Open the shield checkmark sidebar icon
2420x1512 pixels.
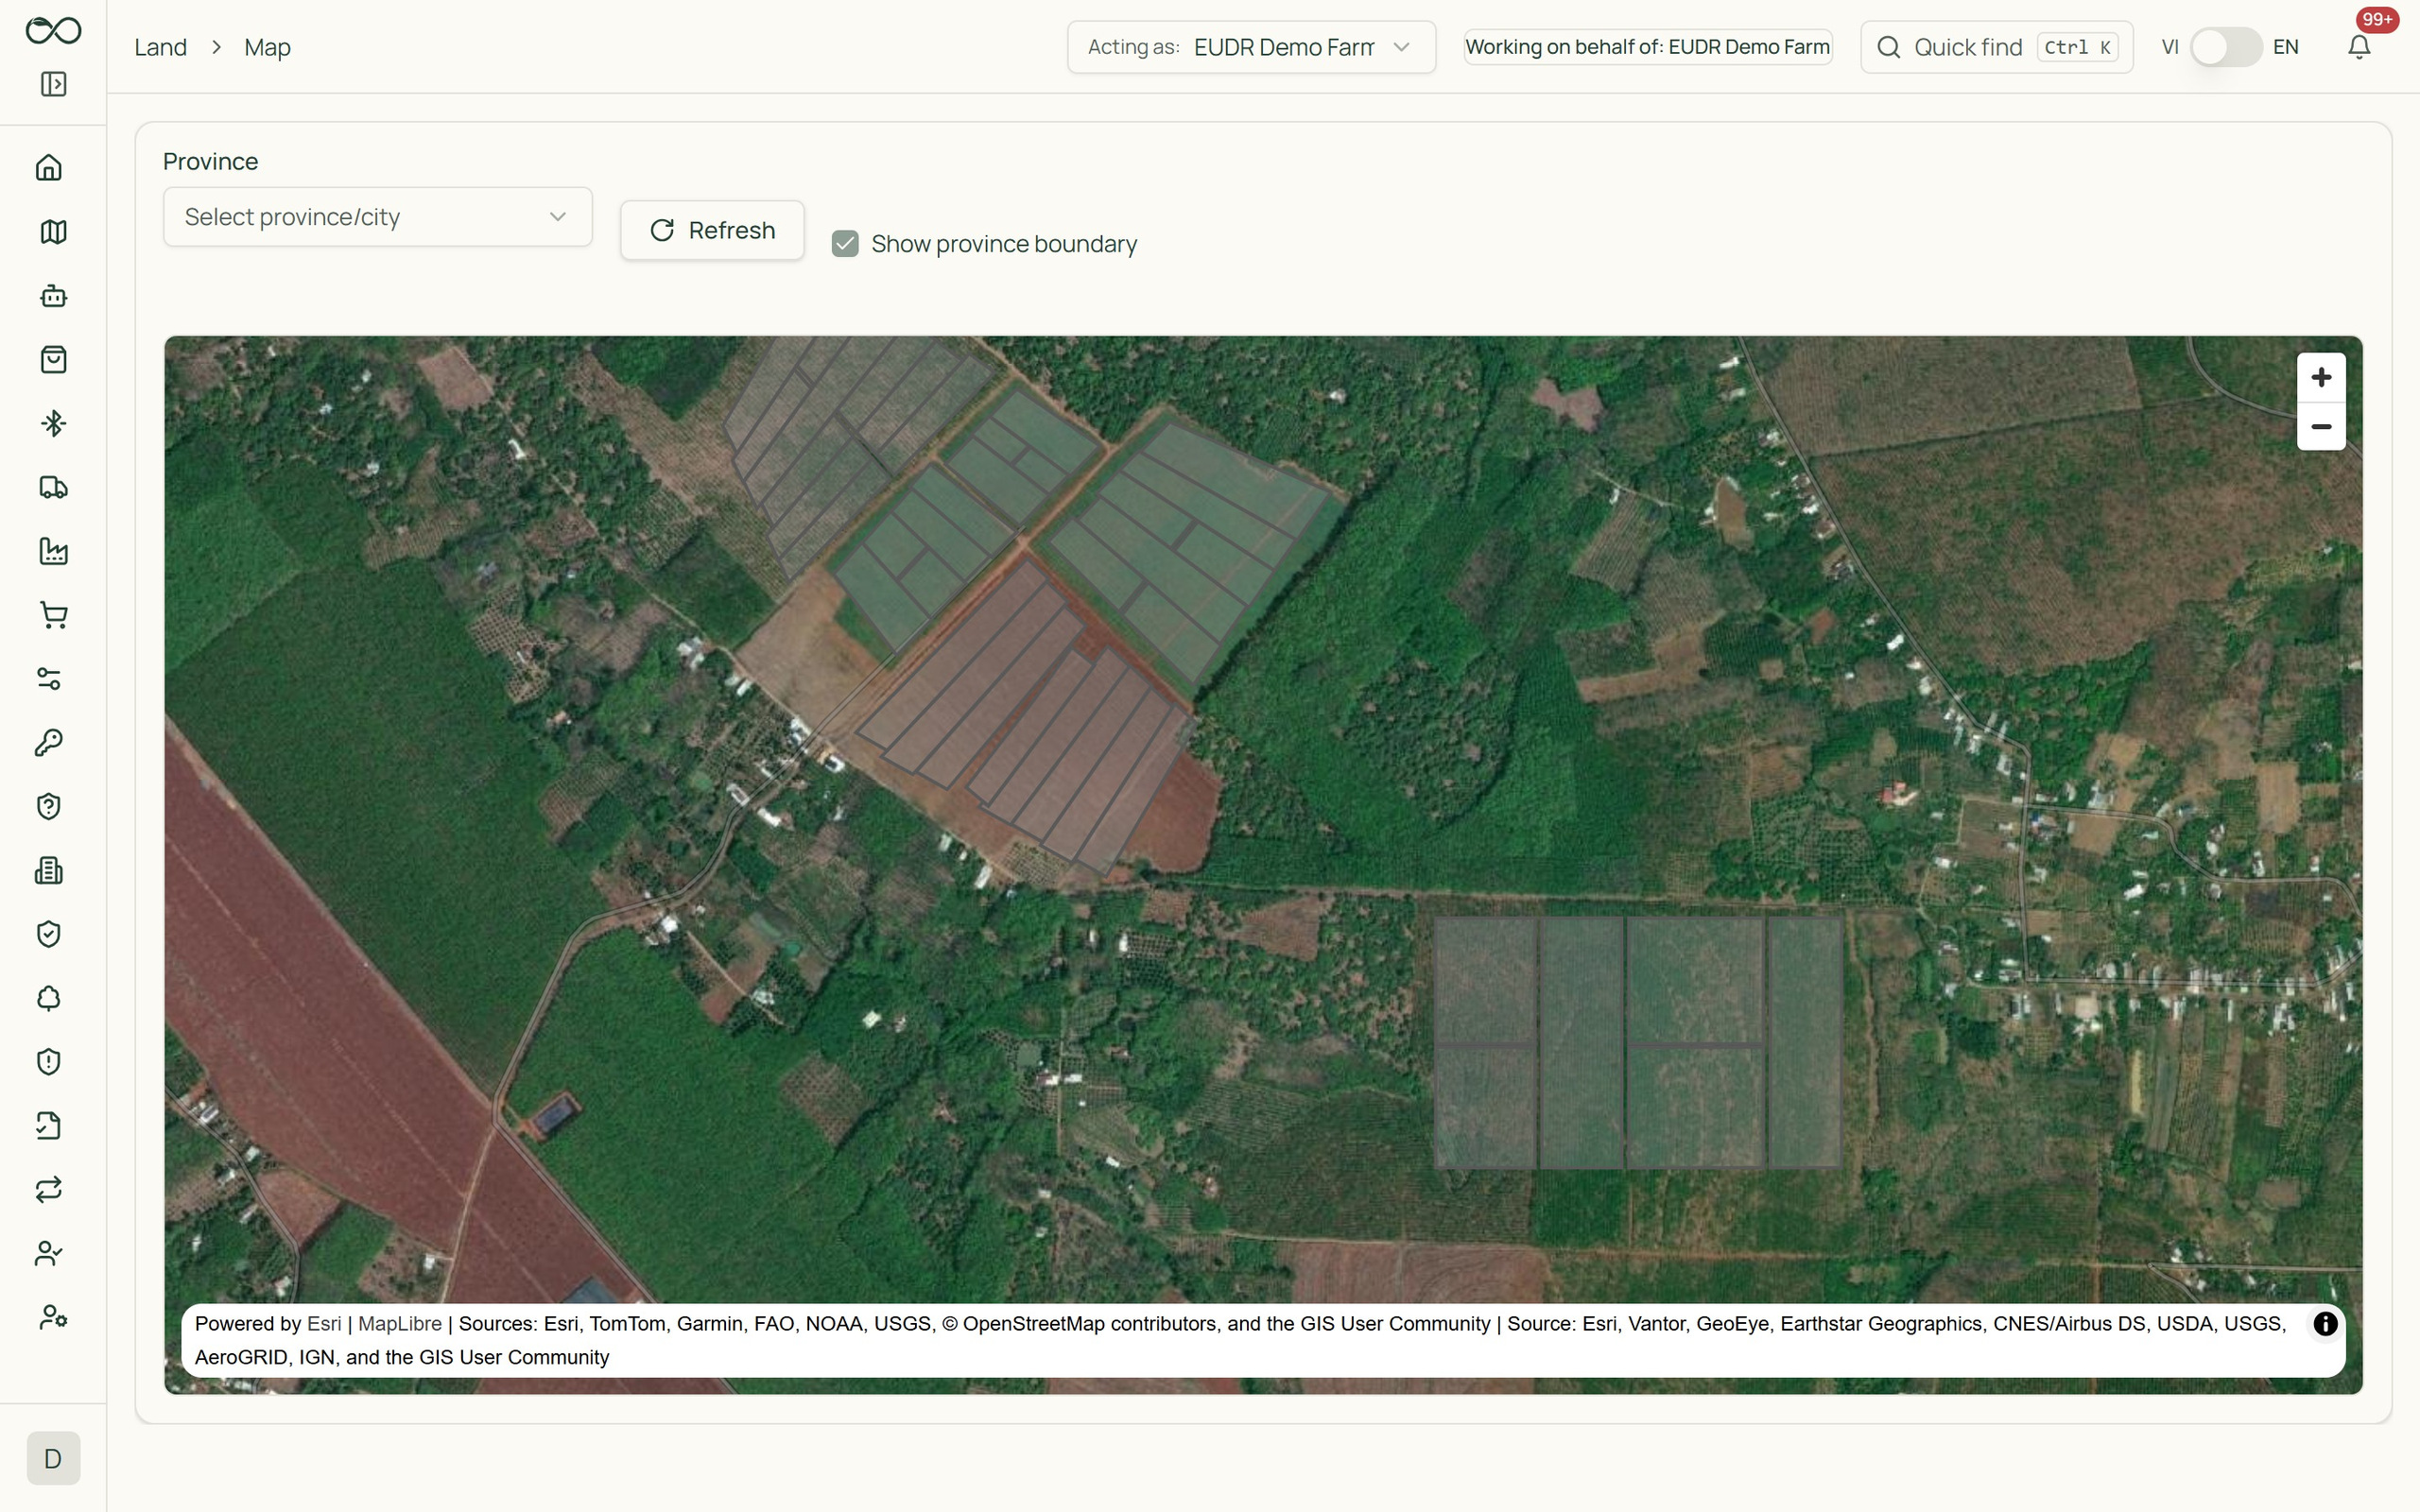click(49, 934)
